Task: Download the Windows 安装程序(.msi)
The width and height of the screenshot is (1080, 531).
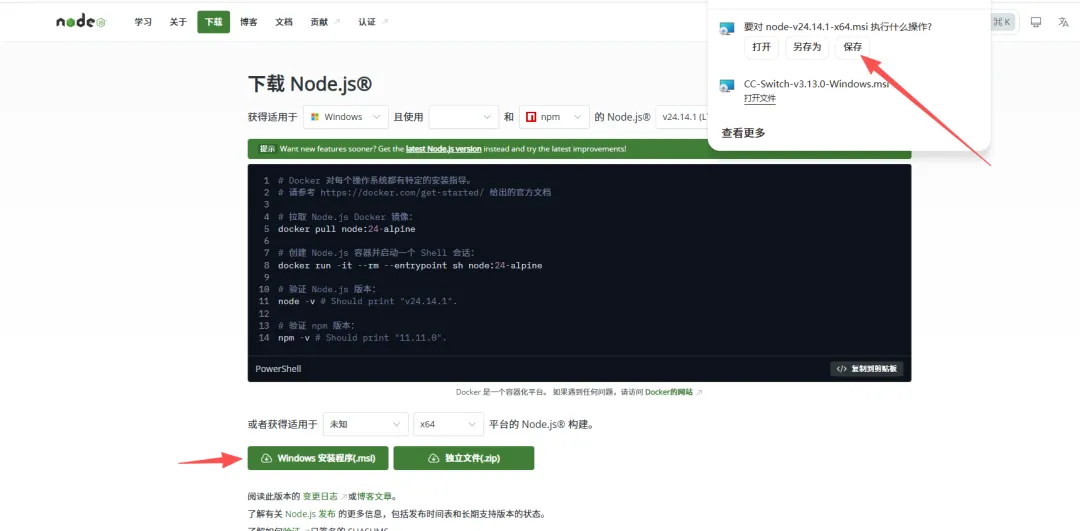Action: point(318,458)
